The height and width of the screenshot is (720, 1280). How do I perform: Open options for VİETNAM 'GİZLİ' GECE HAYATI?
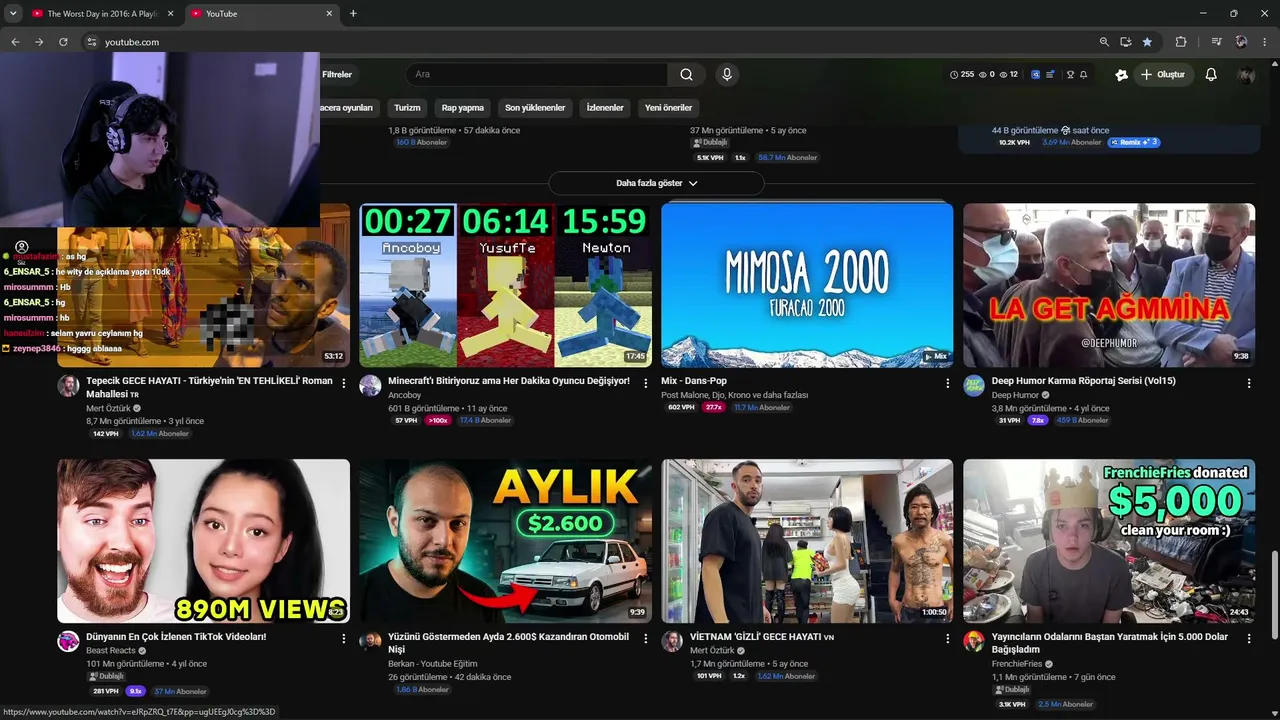point(948,639)
